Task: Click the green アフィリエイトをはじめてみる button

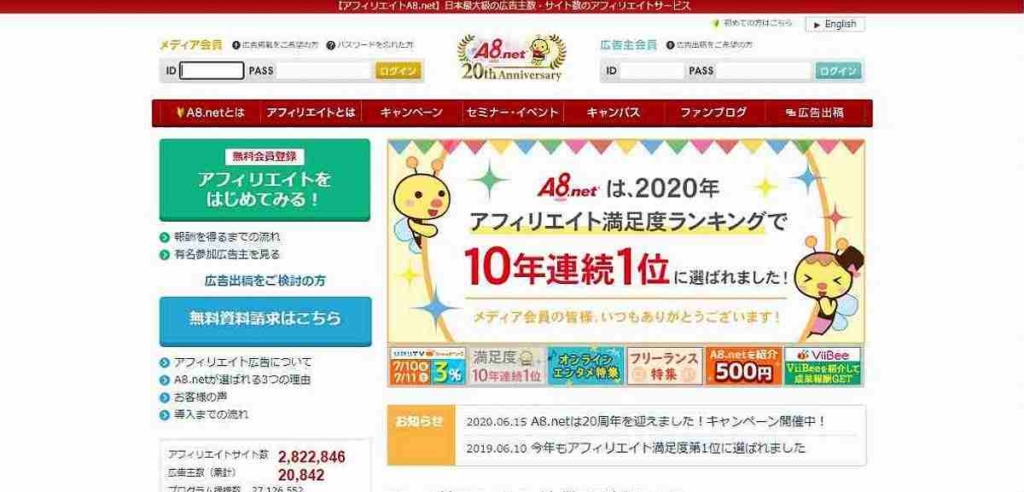Action: [x=264, y=180]
